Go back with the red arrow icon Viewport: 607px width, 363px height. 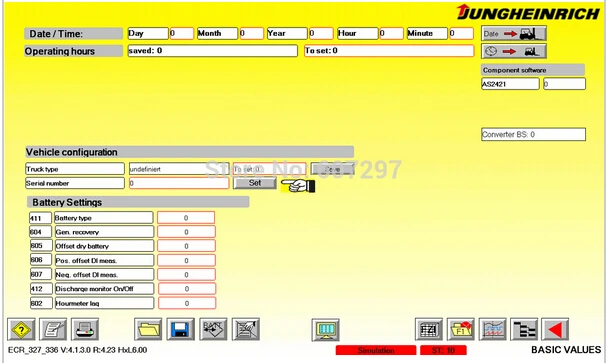coord(555,329)
